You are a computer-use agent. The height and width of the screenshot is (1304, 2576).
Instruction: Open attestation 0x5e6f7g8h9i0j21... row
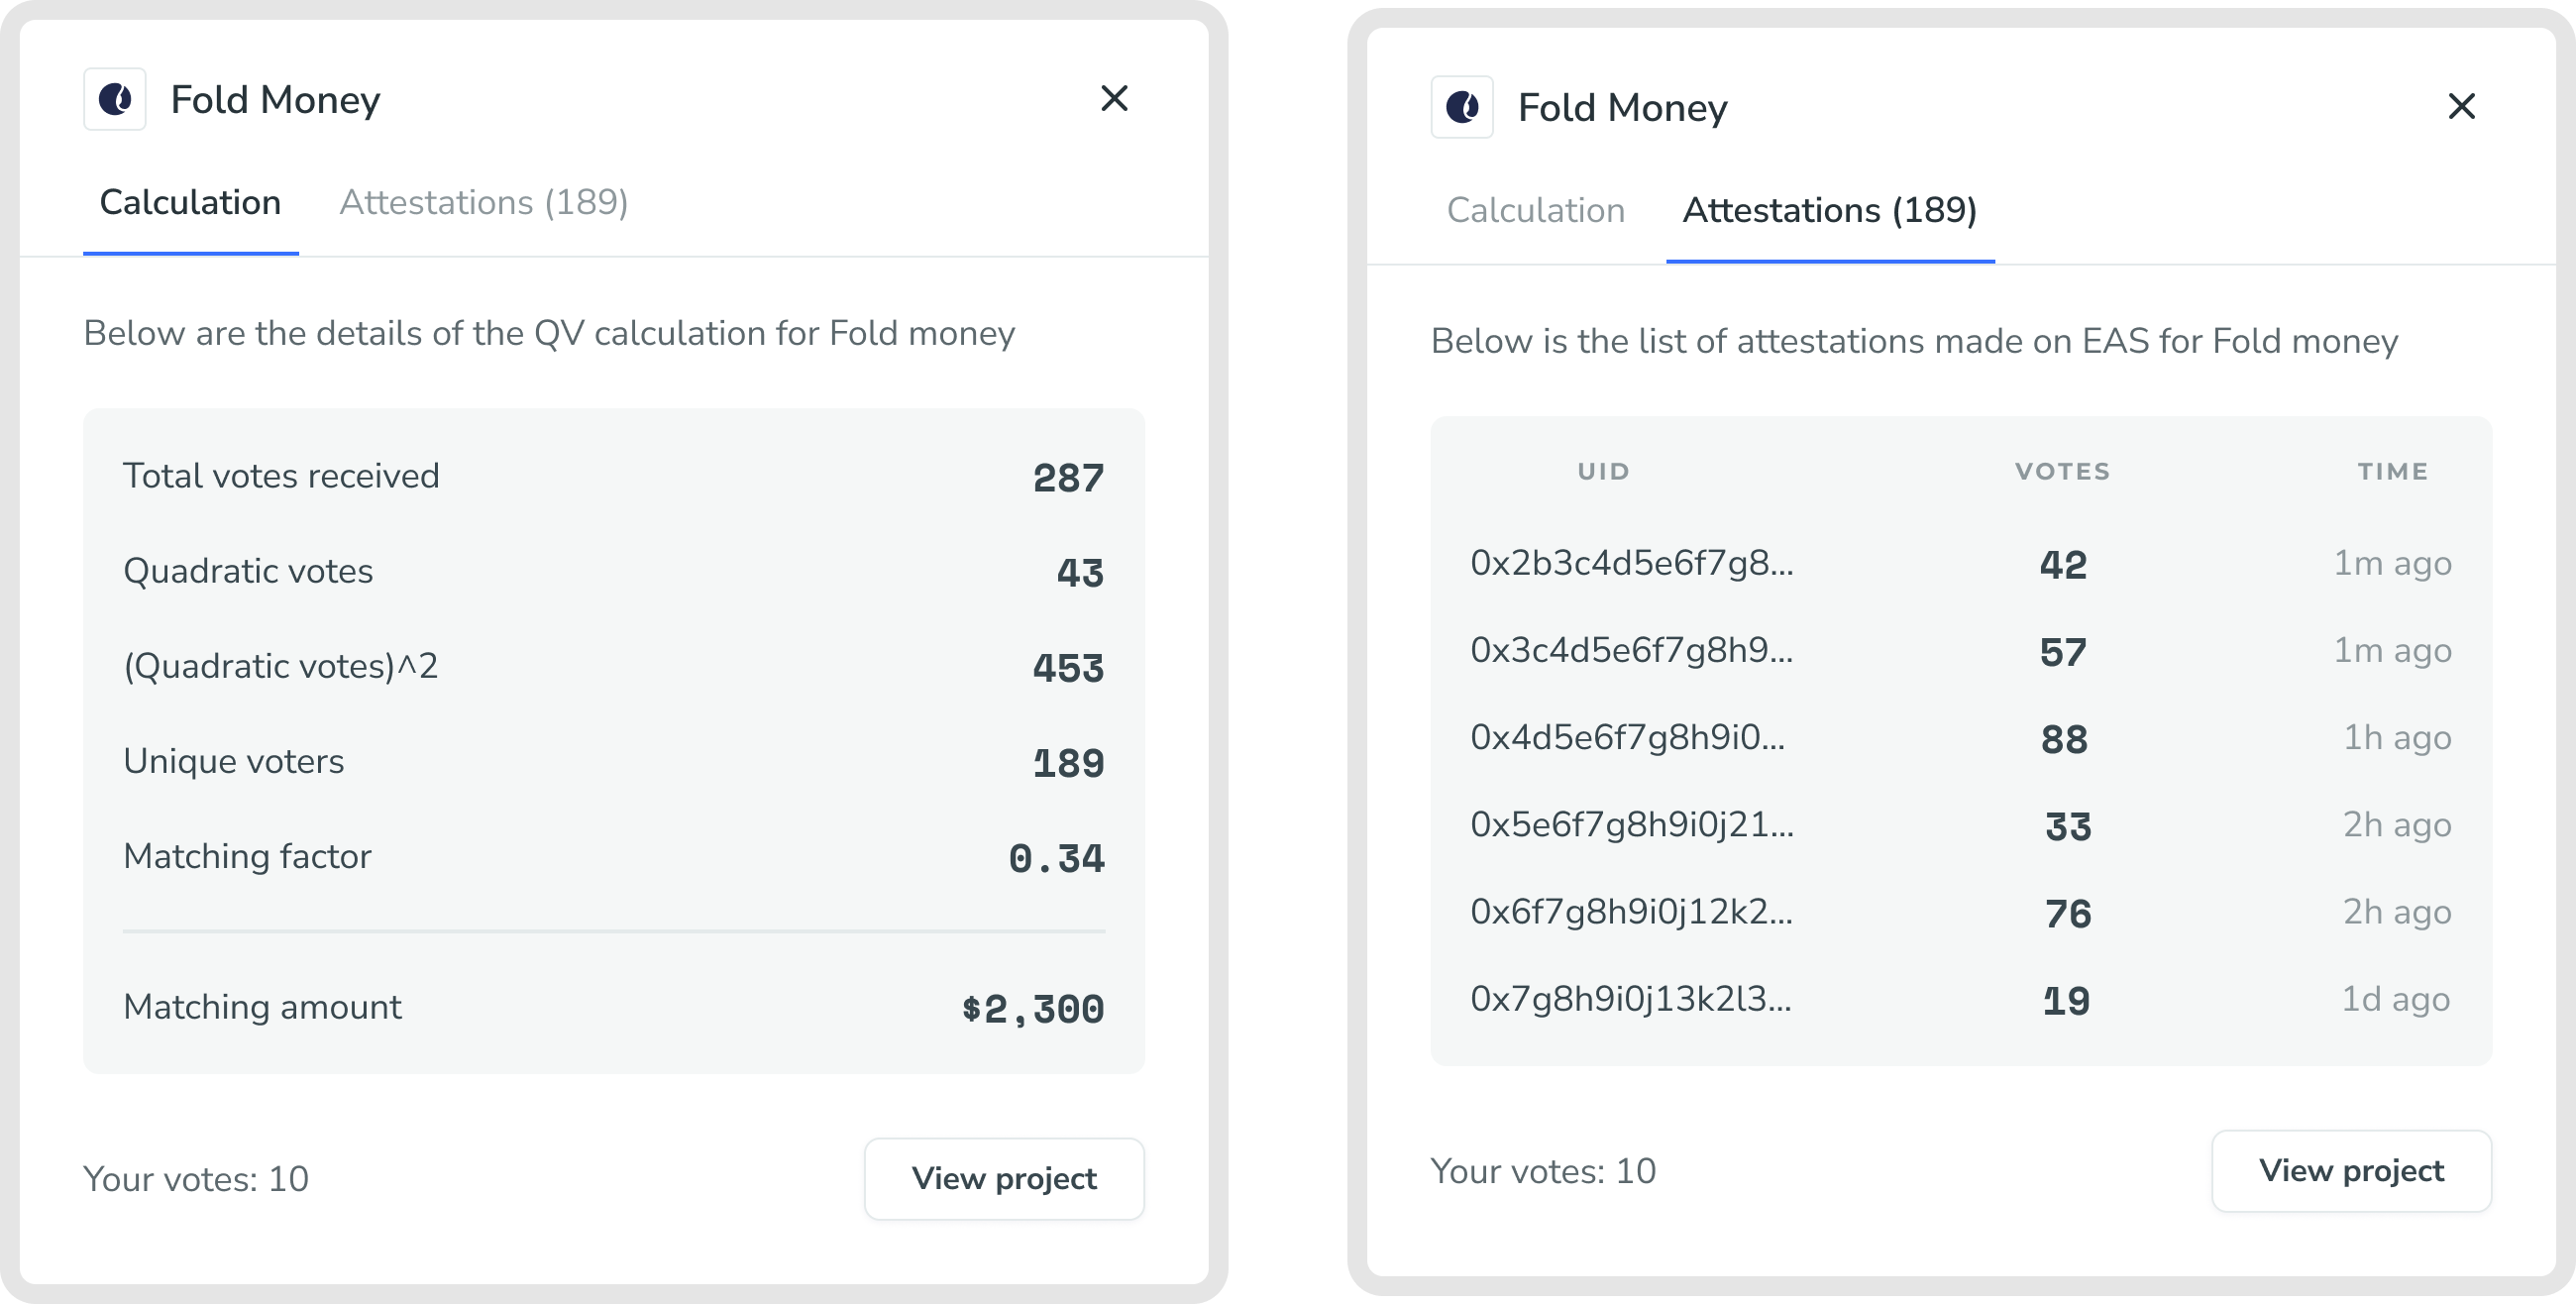[x=1631, y=825]
